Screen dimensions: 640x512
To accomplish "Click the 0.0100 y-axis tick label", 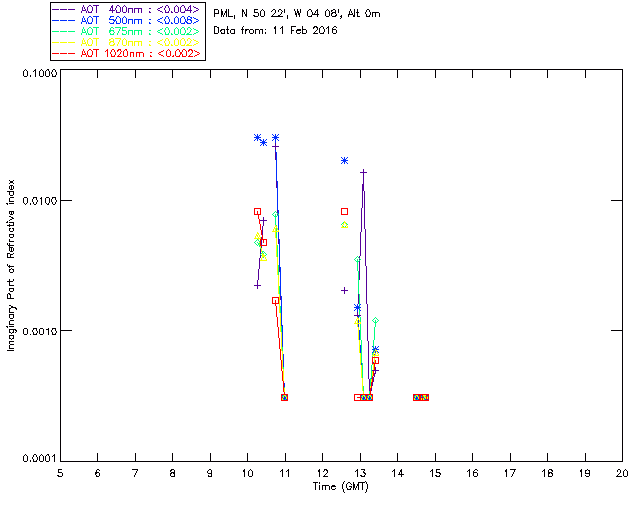I will click(x=40, y=201).
